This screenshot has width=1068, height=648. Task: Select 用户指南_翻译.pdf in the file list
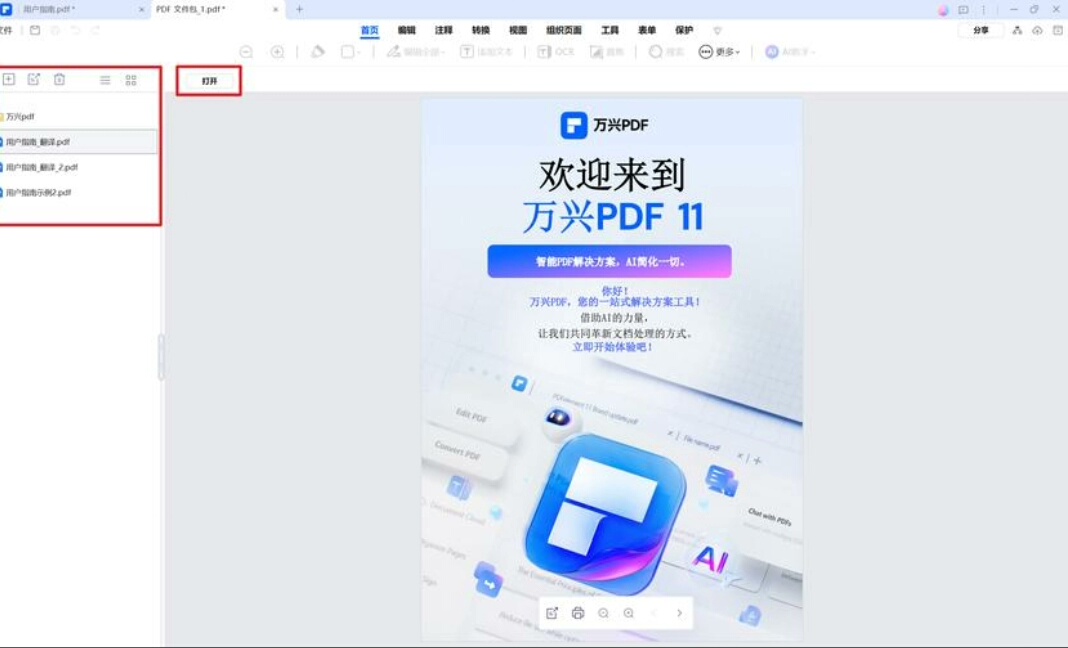(78, 142)
